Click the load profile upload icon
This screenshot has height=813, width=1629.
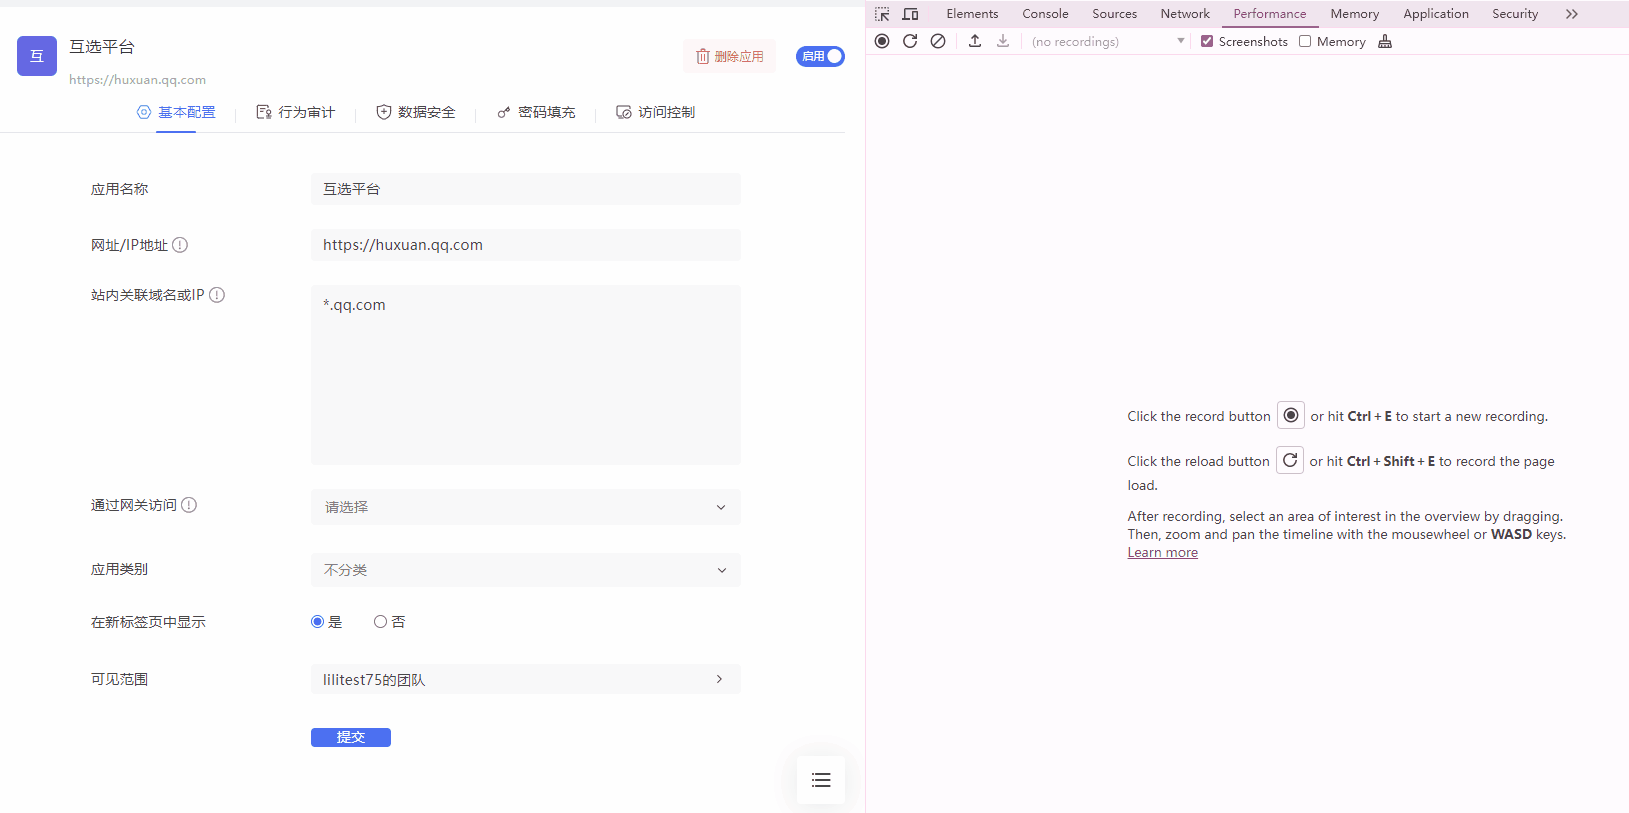tap(975, 41)
